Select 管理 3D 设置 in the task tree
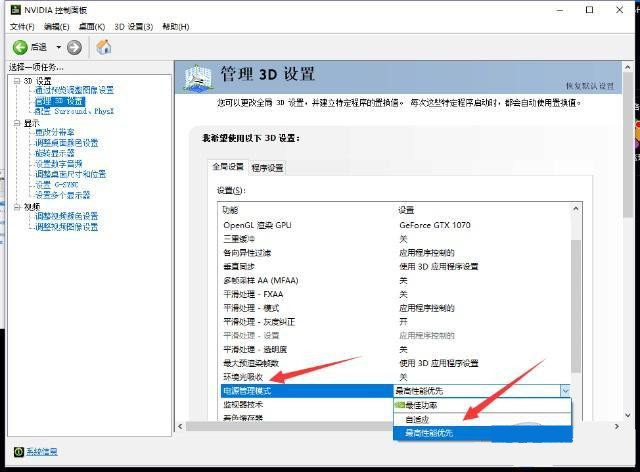This screenshot has height=472, width=640. [x=60, y=101]
